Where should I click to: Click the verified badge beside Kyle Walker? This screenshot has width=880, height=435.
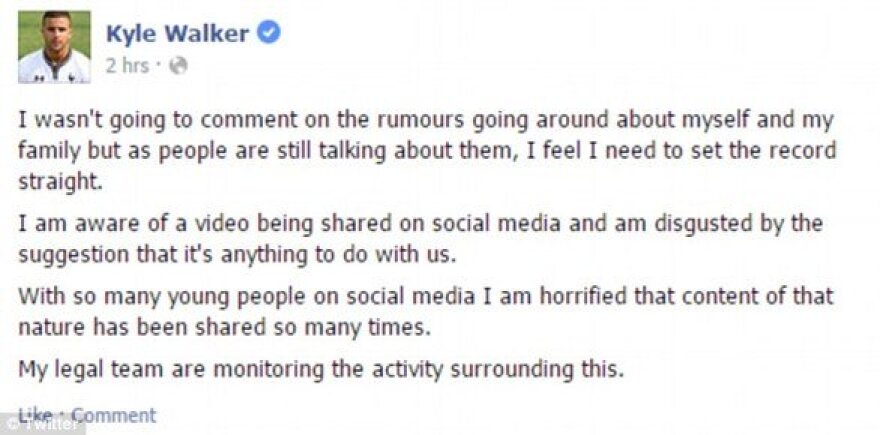(268, 33)
